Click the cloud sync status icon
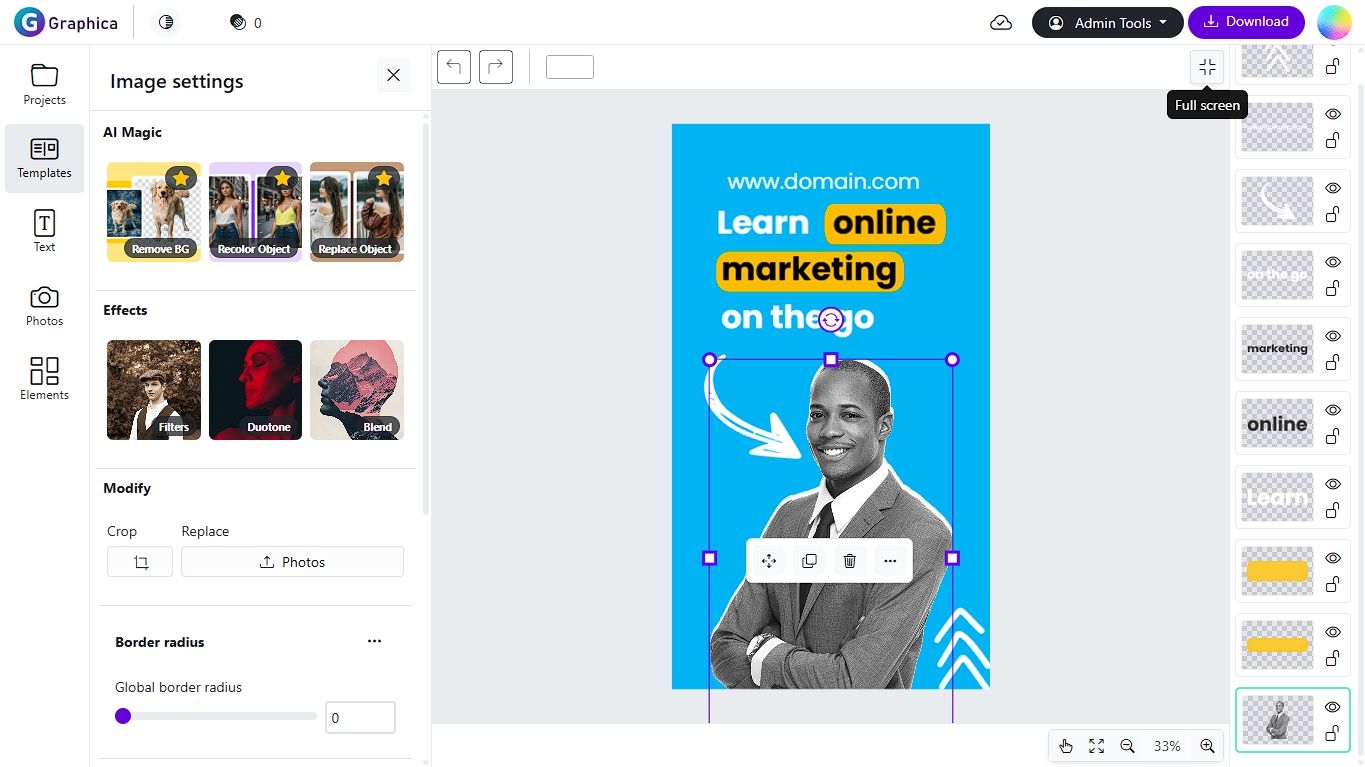 pos(1001,22)
